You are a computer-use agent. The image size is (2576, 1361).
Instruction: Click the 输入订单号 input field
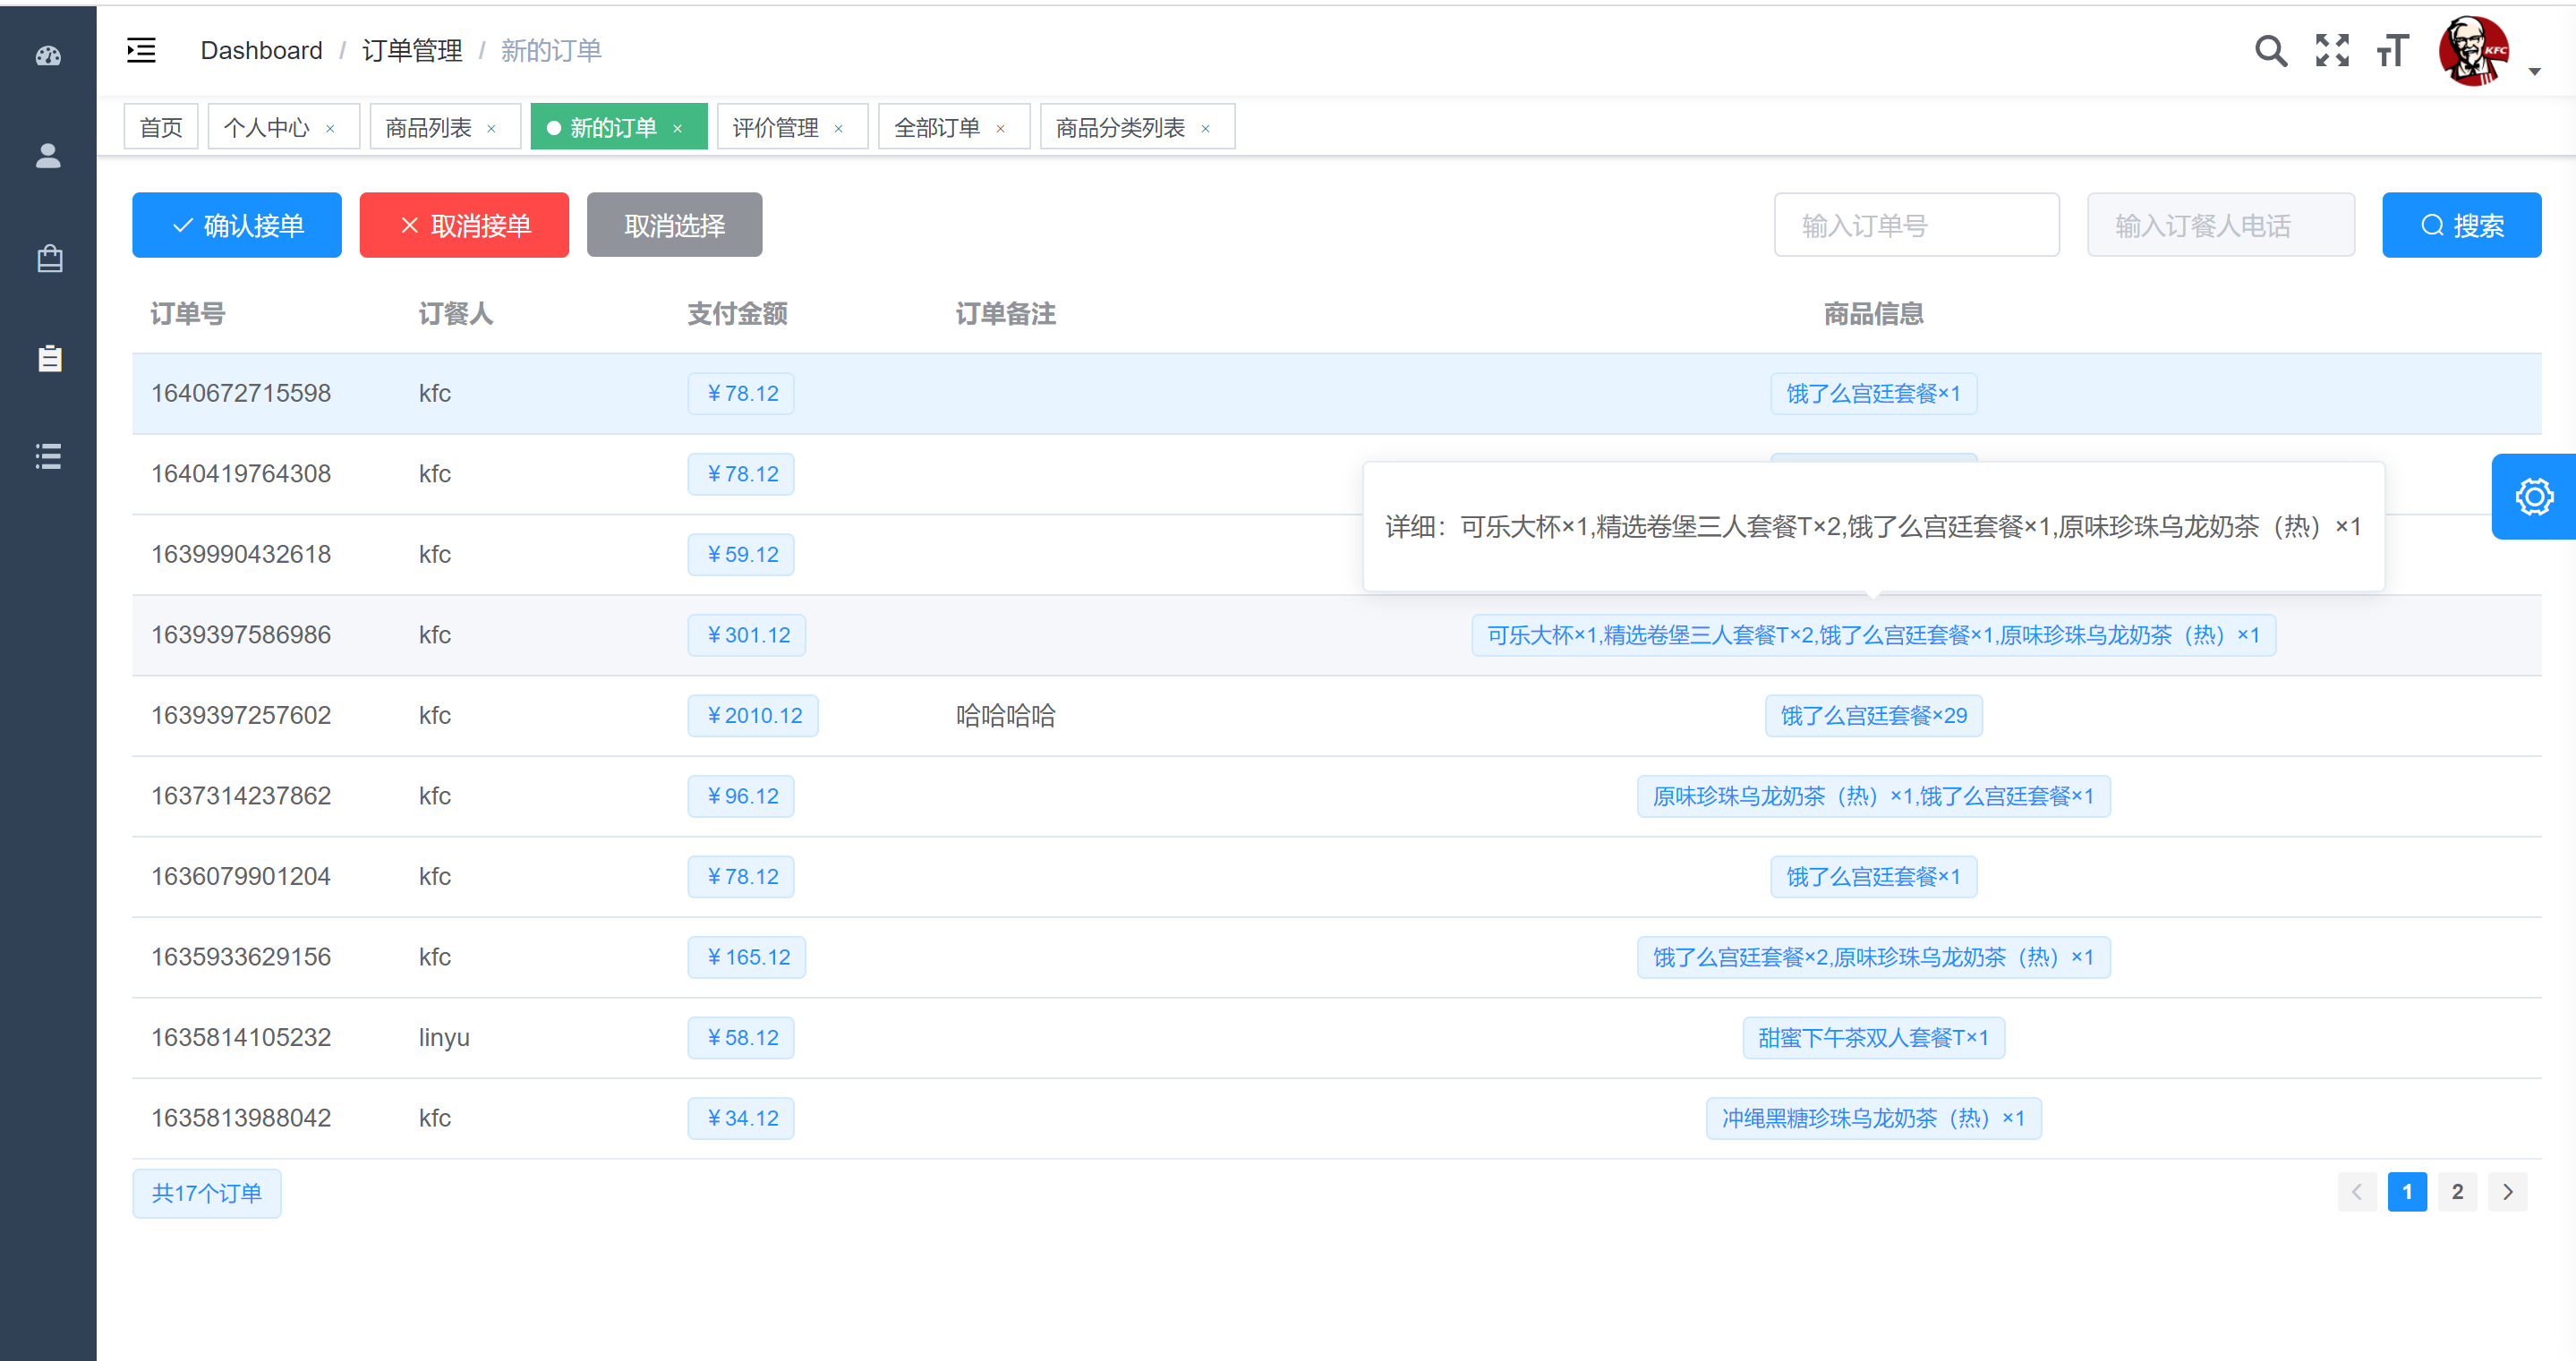(1916, 225)
